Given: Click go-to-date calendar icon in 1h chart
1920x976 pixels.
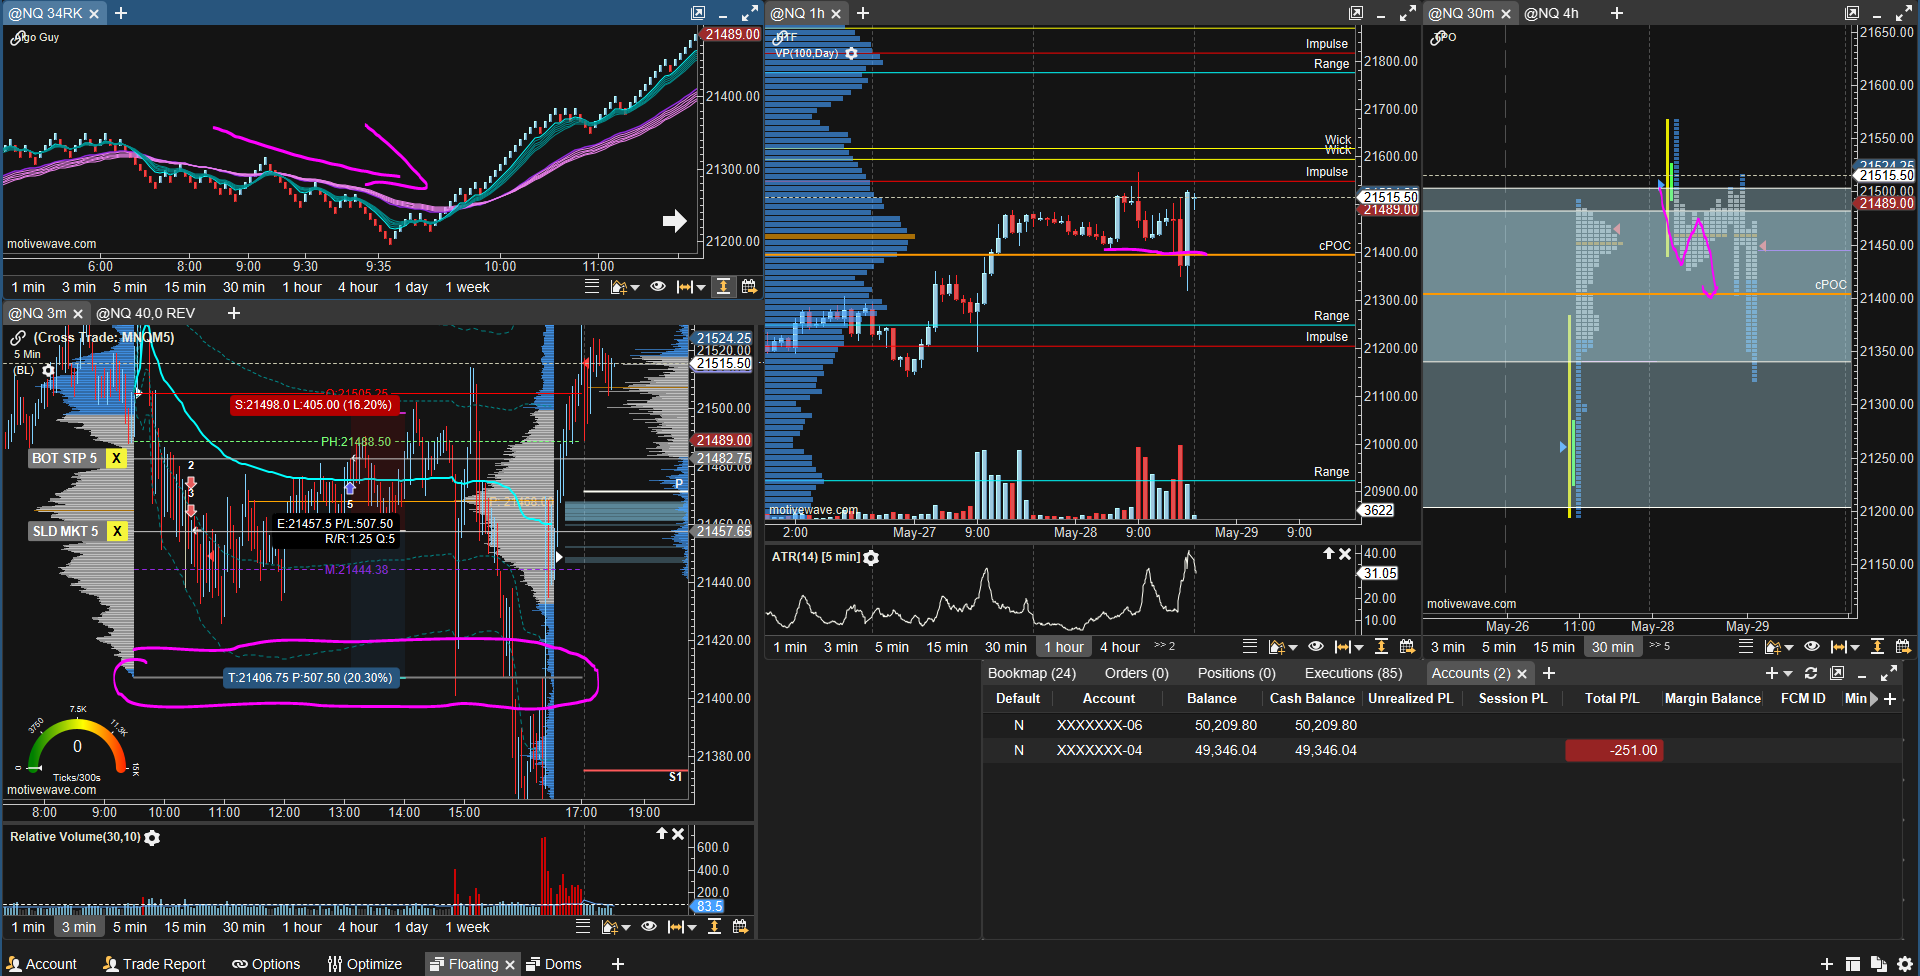Looking at the screenshot, I should pyautogui.click(x=1407, y=647).
